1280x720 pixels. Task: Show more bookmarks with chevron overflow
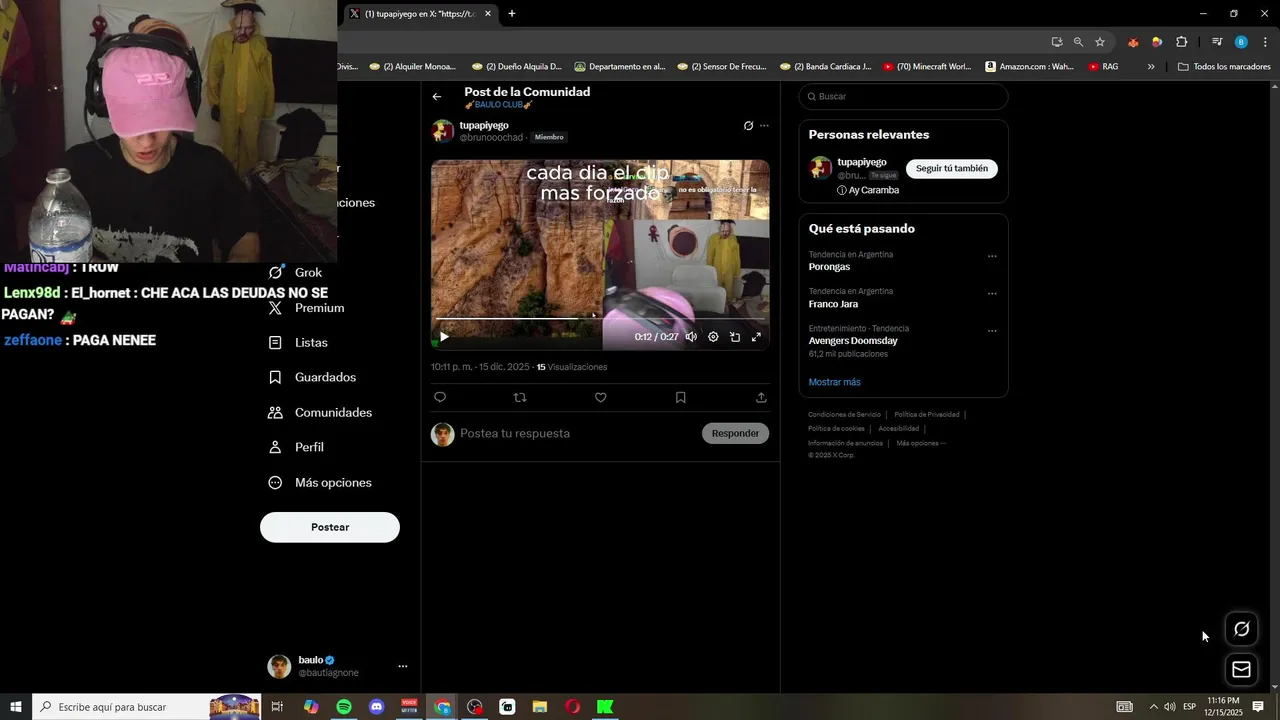click(1151, 67)
